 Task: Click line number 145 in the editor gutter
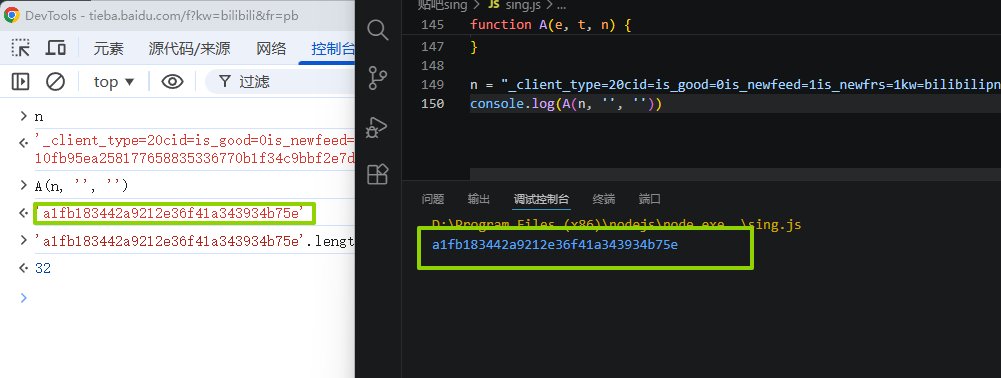pyautogui.click(x=433, y=25)
